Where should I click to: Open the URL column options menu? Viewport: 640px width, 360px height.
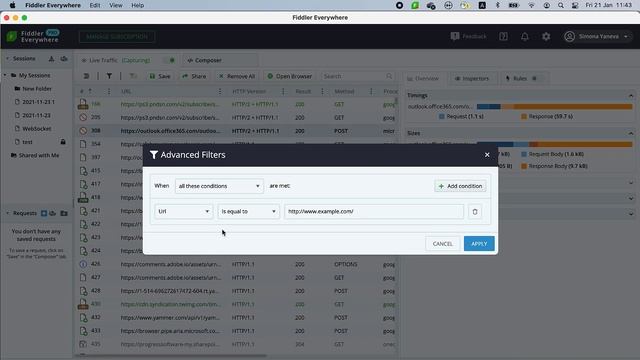coord(220,91)
